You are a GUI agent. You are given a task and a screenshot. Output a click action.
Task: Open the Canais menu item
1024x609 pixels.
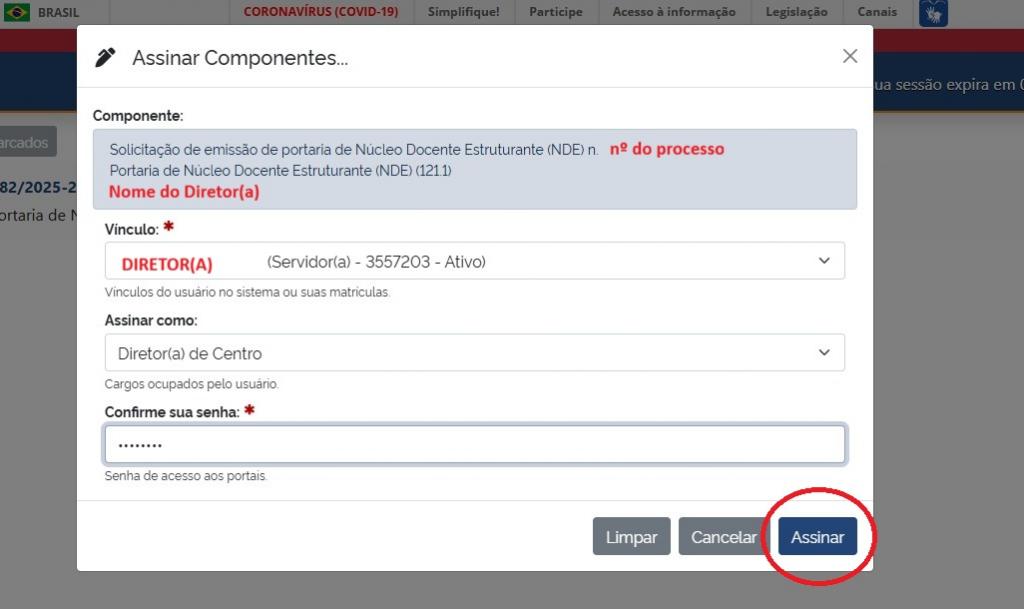877,12
